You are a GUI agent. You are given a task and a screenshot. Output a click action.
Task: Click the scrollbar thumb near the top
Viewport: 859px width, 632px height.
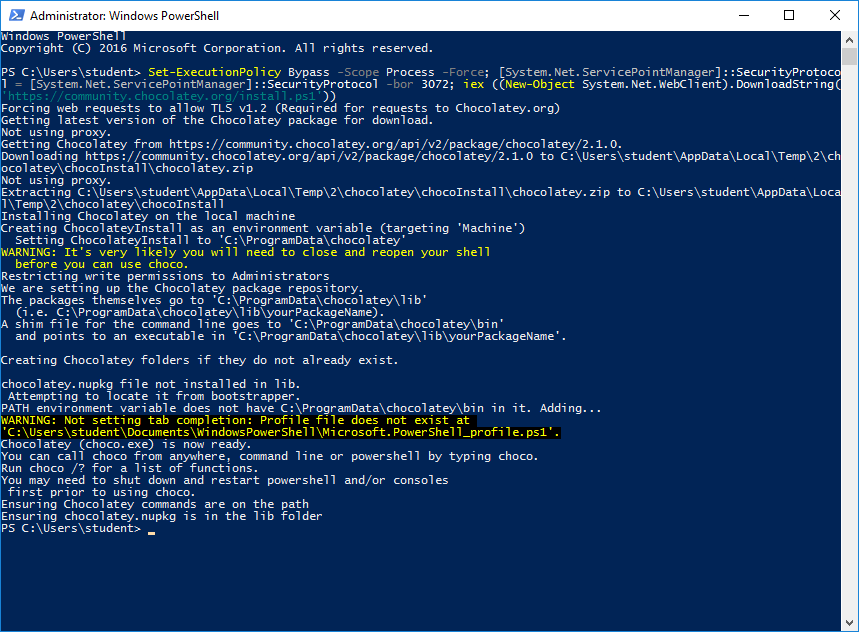click(850, 60)
